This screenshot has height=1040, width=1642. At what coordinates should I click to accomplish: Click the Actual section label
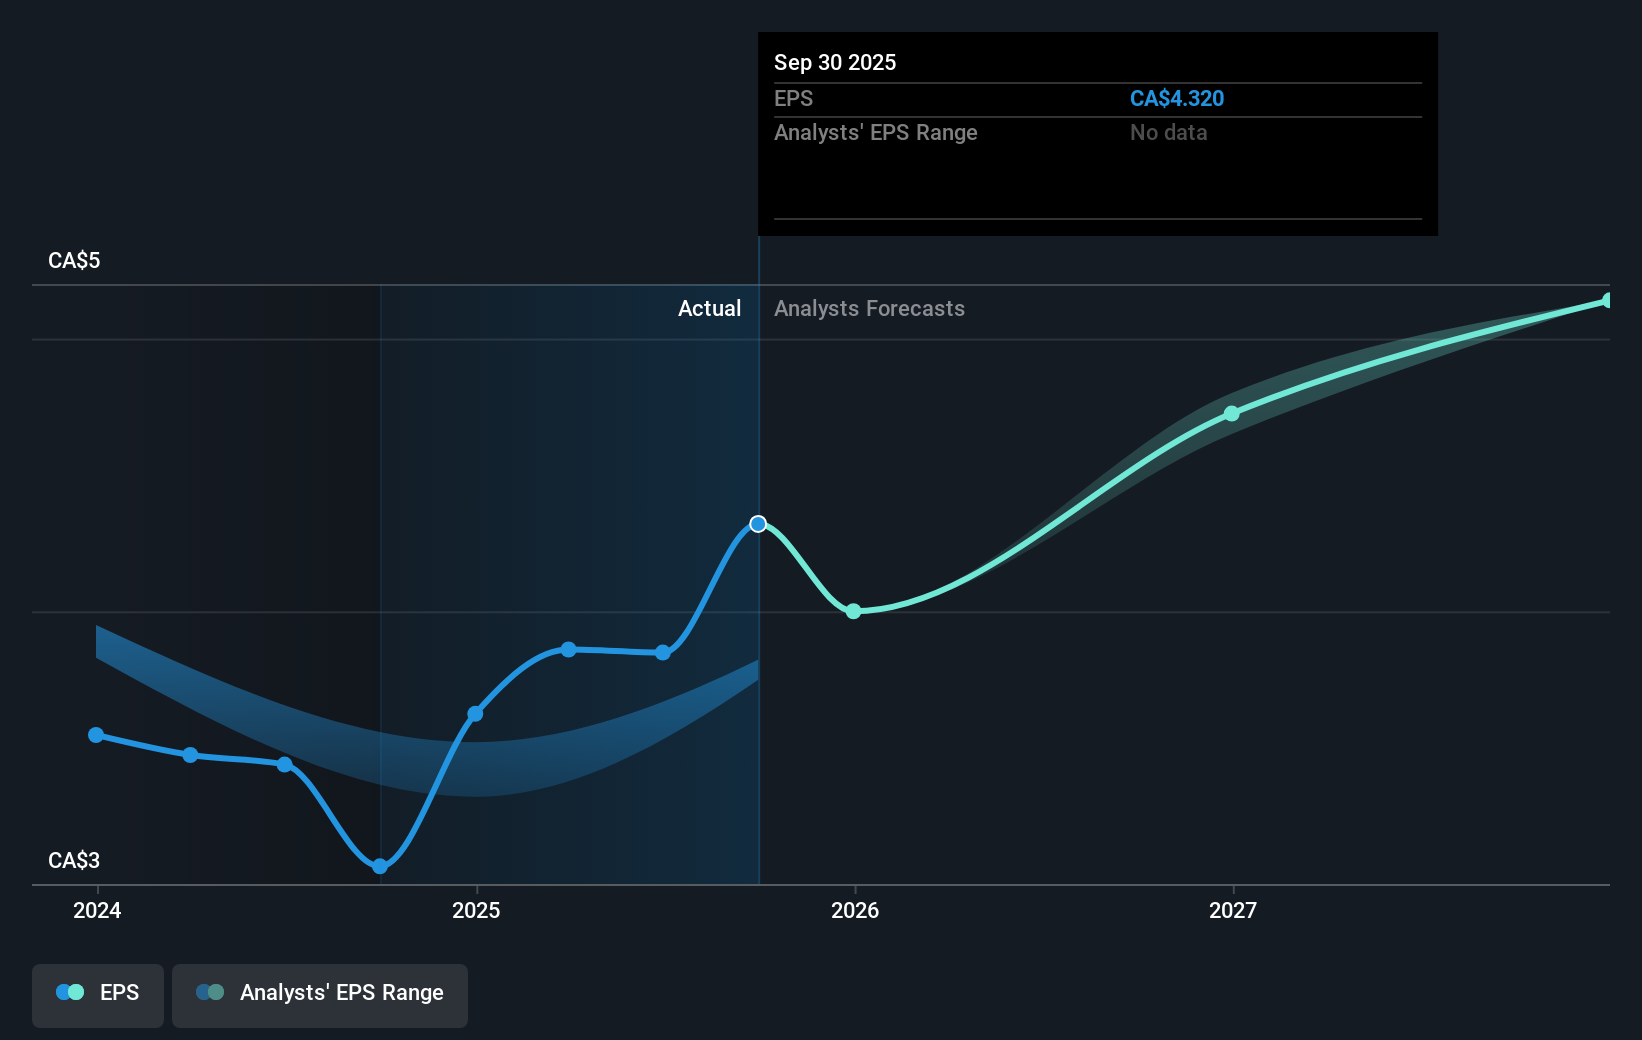point(710,308)
